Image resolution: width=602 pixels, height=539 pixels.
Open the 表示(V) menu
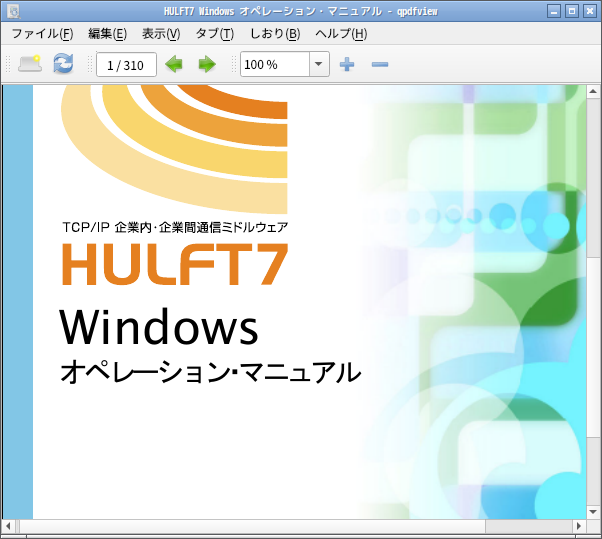point(161,34)
